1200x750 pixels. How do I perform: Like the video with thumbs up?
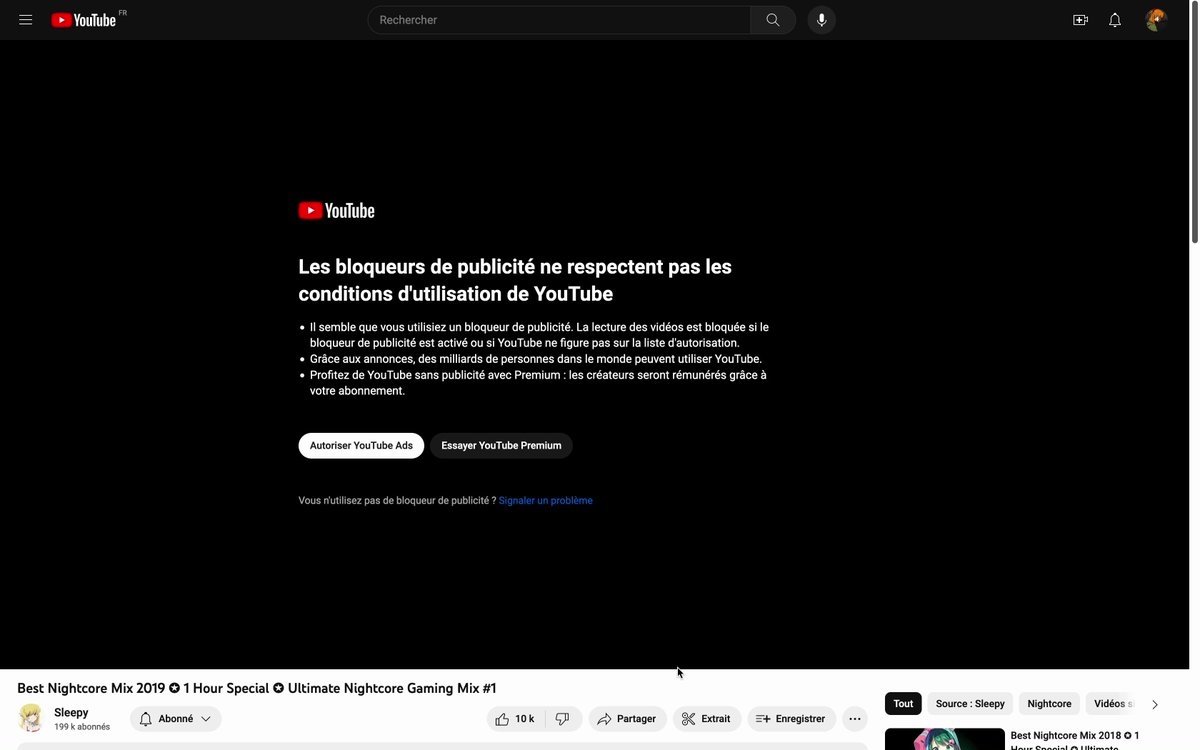[515, 719]
